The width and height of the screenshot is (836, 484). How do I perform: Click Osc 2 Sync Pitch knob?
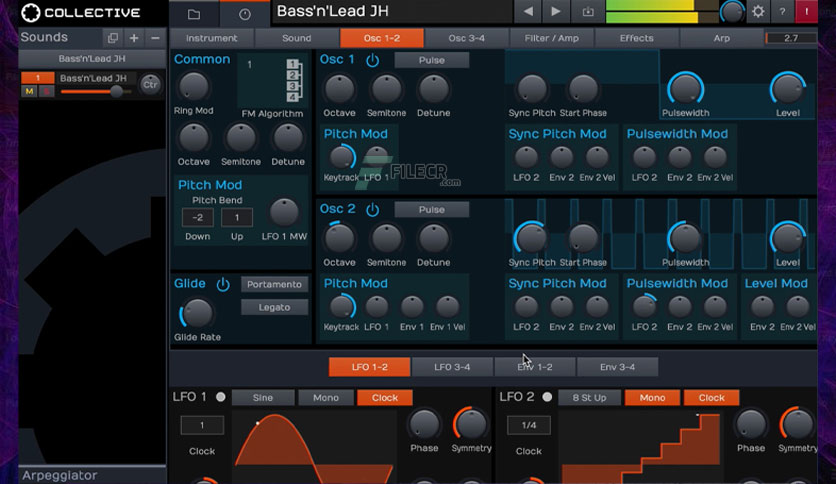point(531,238)
